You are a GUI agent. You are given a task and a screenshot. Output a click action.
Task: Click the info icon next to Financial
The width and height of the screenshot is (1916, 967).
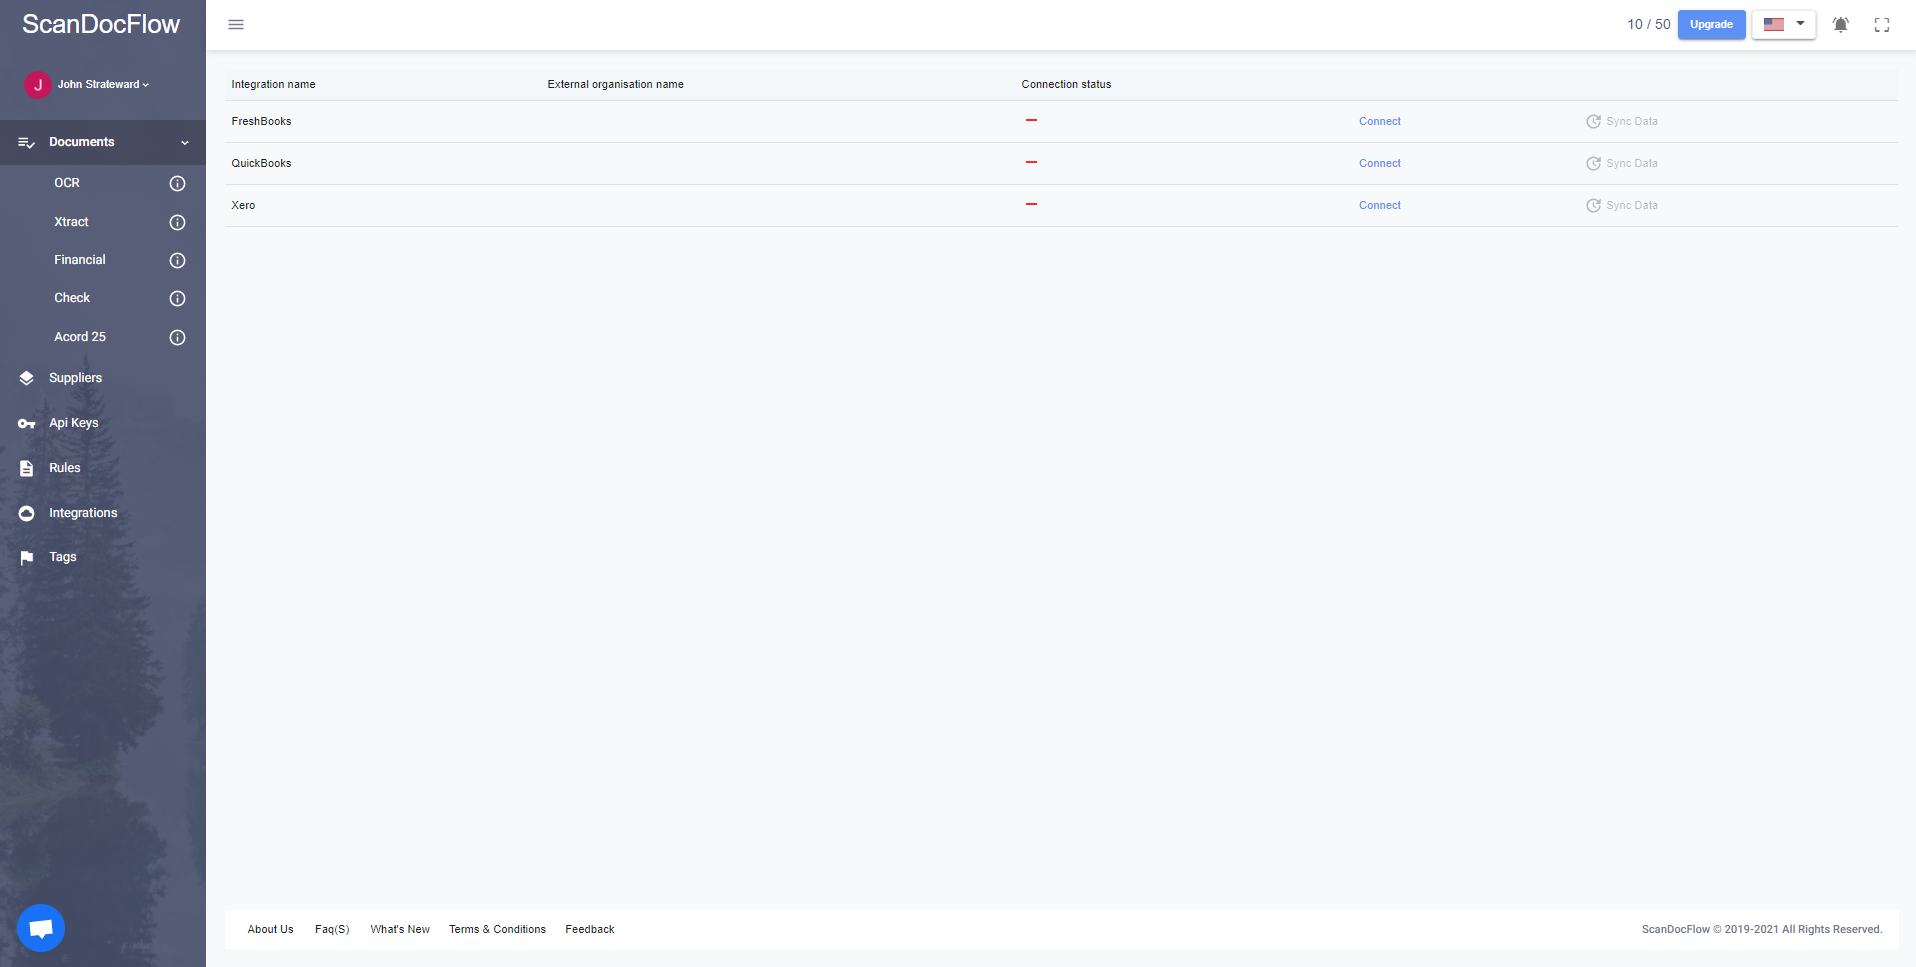click(x=177, y=261)
